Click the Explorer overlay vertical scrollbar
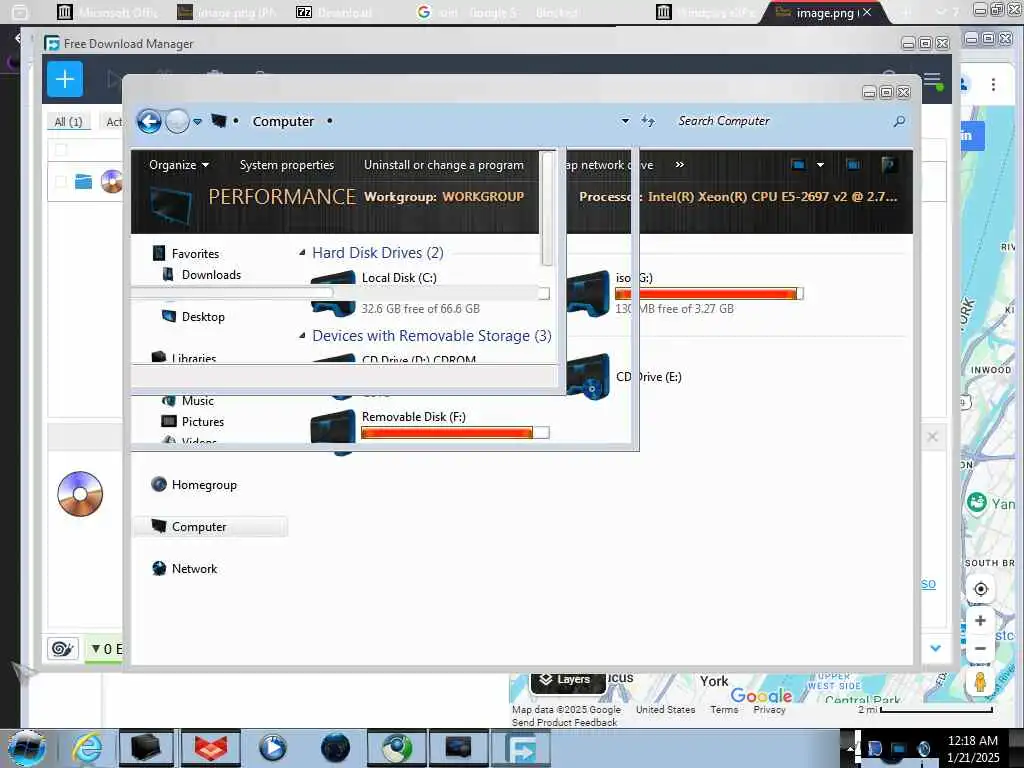This screenshot has height=768, width=1024. (x=547, y=209)
